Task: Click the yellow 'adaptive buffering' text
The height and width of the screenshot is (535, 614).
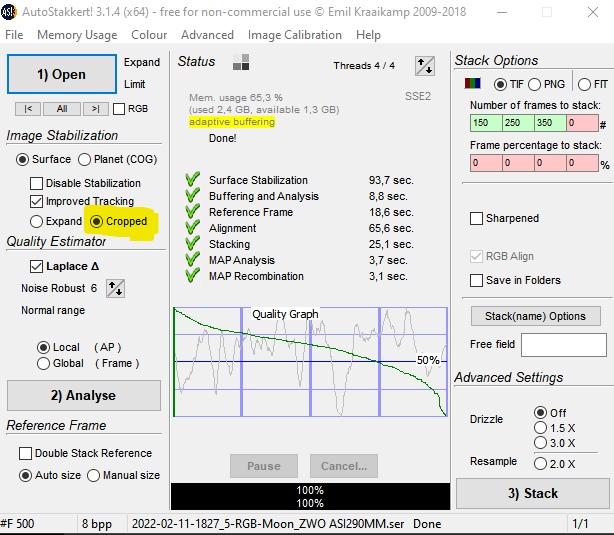Action: 232,122
